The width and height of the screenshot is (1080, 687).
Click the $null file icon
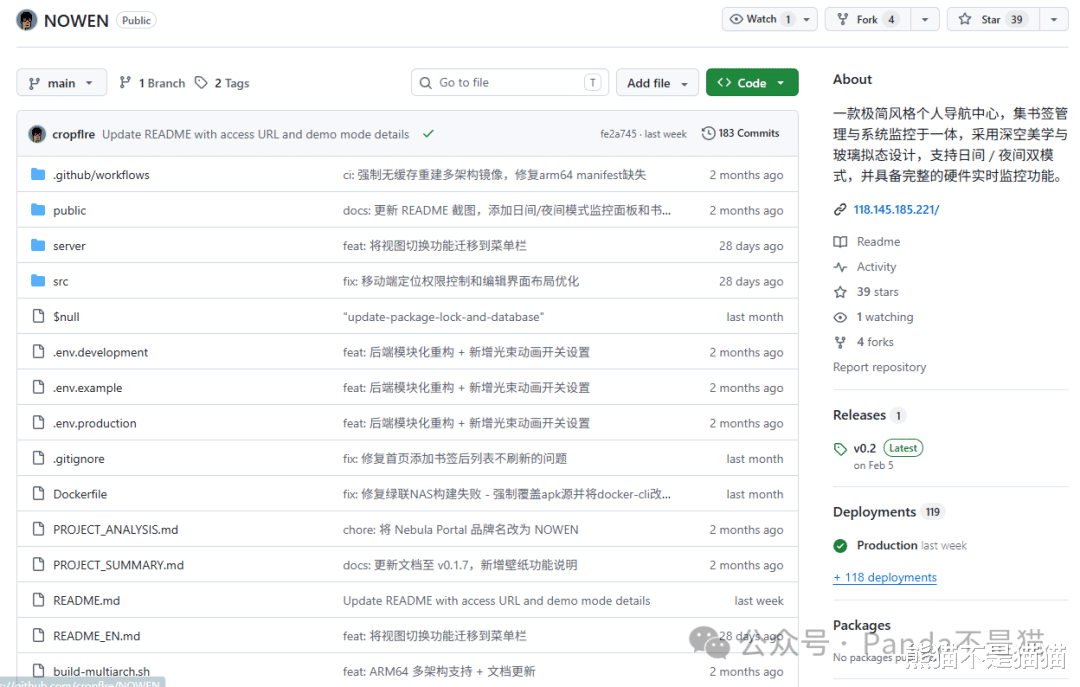click(x=39, y=316)
